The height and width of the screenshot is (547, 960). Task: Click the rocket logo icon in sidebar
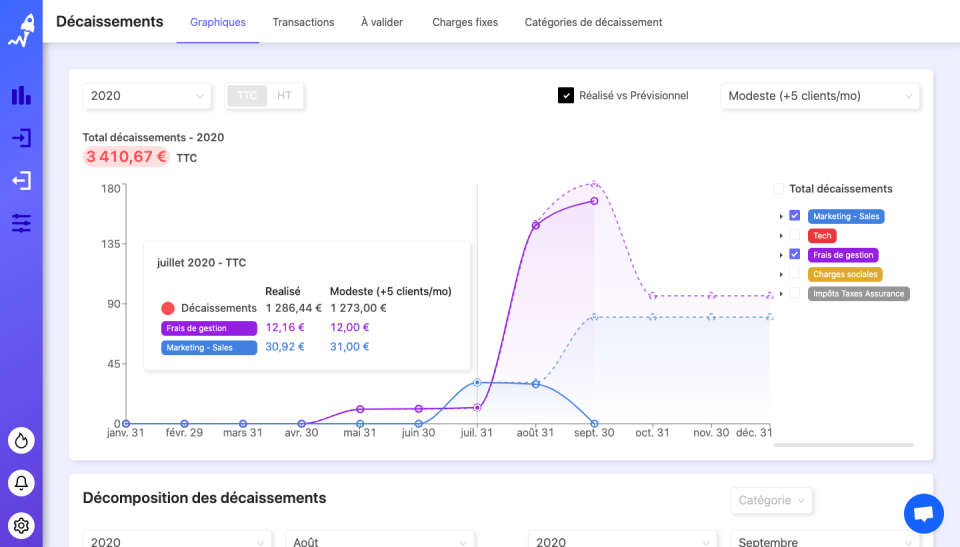click(21, 32)
